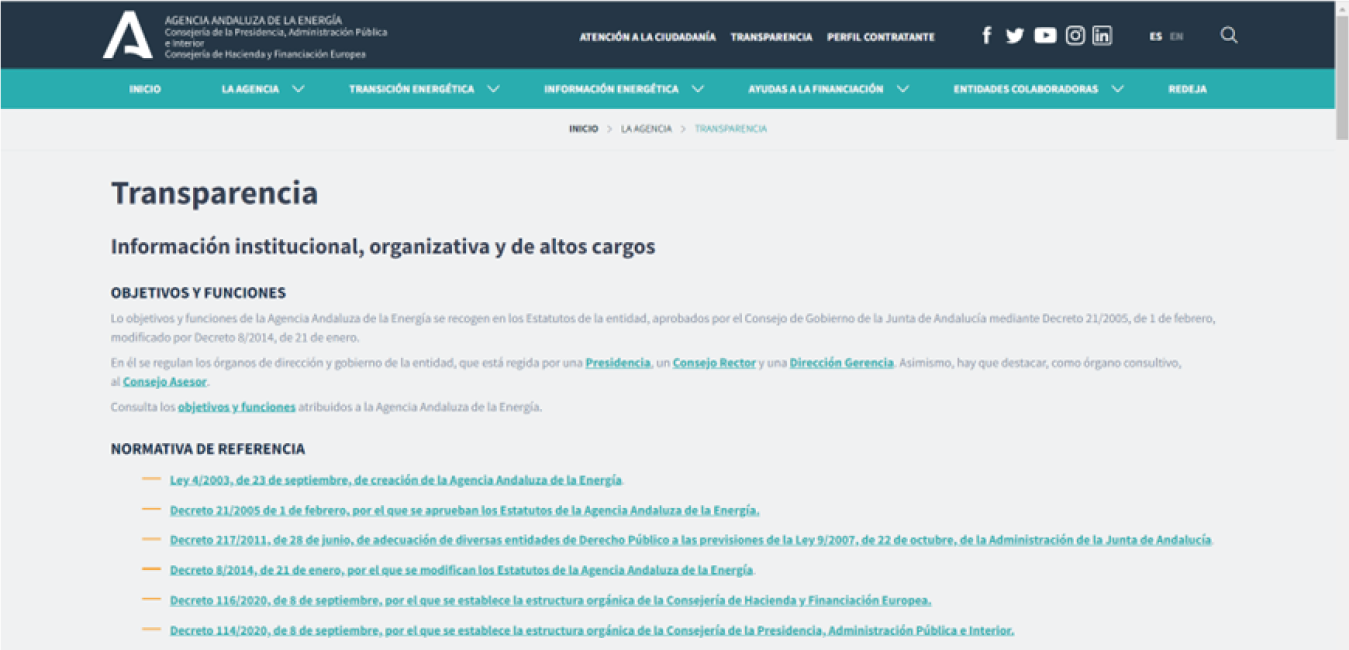Screen dimensions: 1349x650
Task: Open REDEJA menu item
Action: point(1187,89)
